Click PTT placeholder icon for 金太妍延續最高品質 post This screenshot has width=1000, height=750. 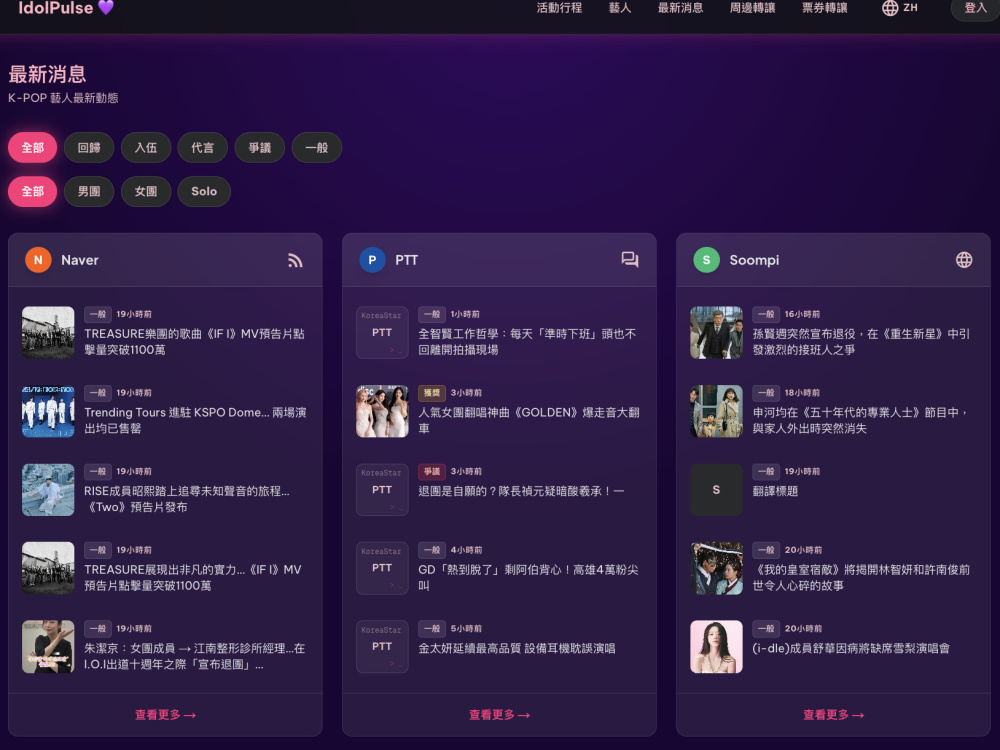(x=382, y=647)
